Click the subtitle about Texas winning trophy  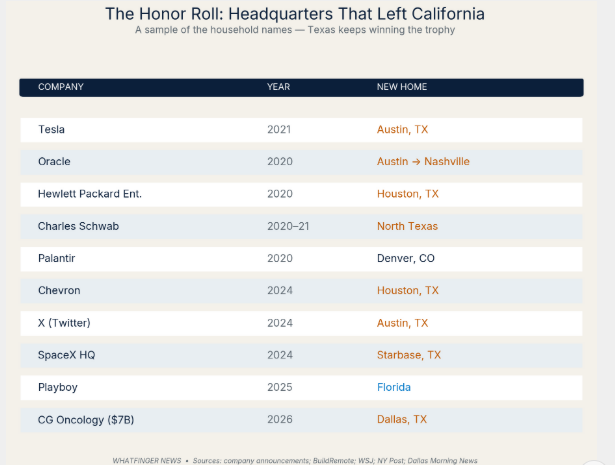(x=295, y=30)
